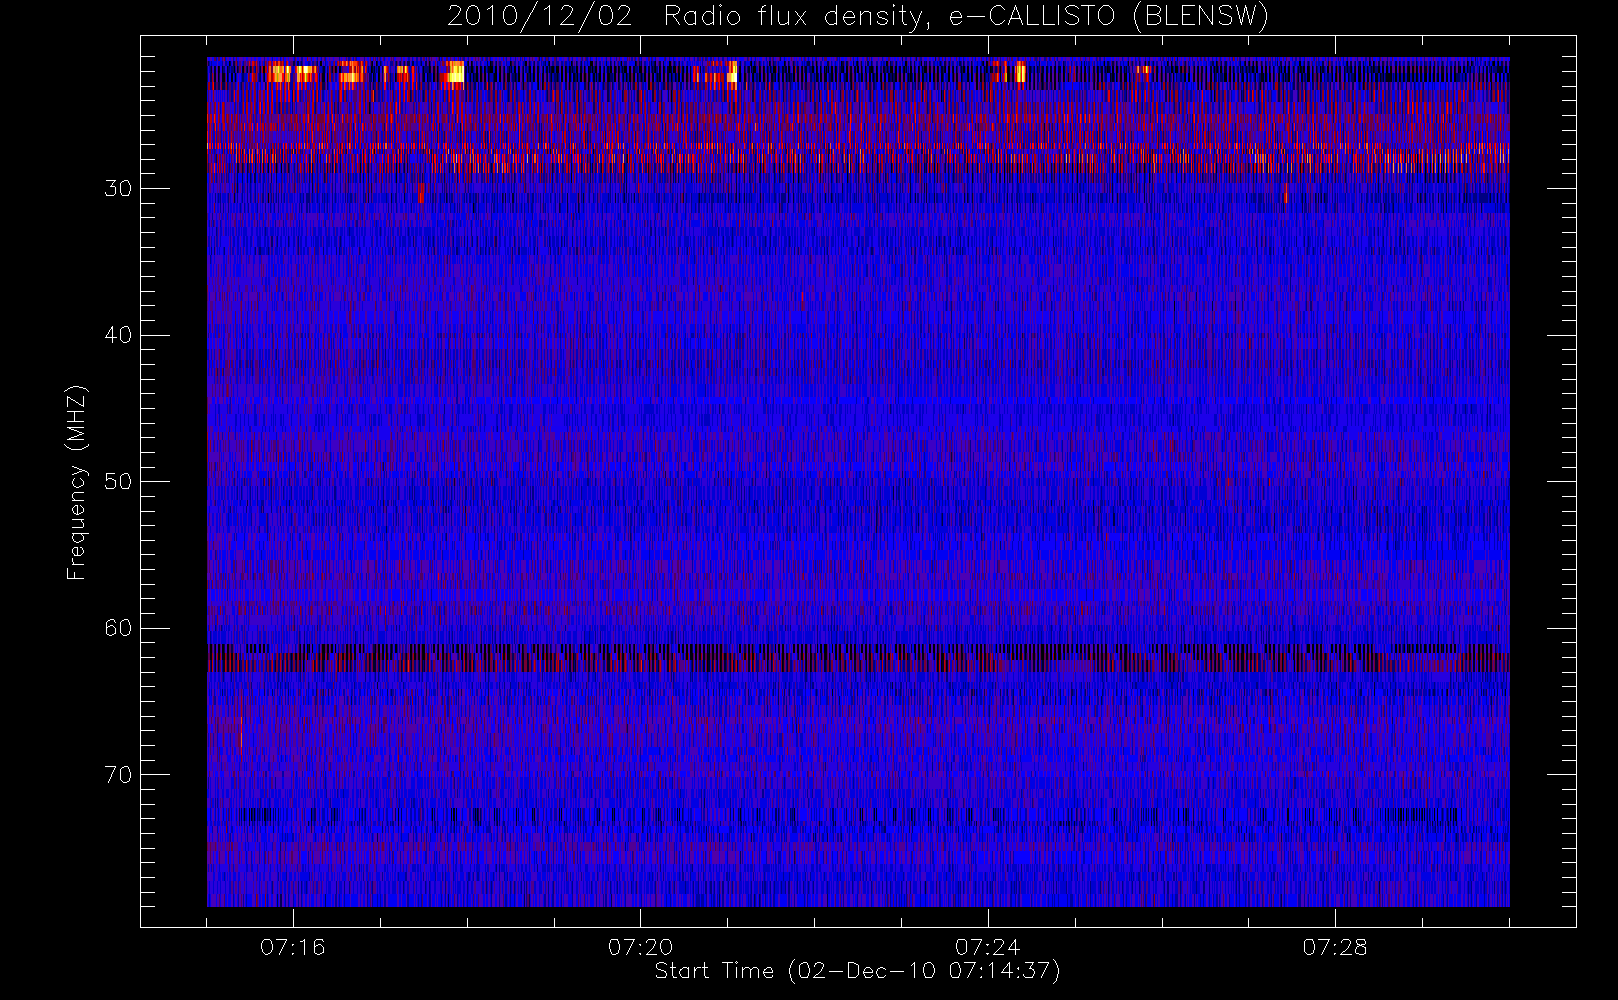Image resolution: width=1618 pixels, height=1000 pixels.
Task: Click the 07:28 time tick label
Action: coord(1335,947)
